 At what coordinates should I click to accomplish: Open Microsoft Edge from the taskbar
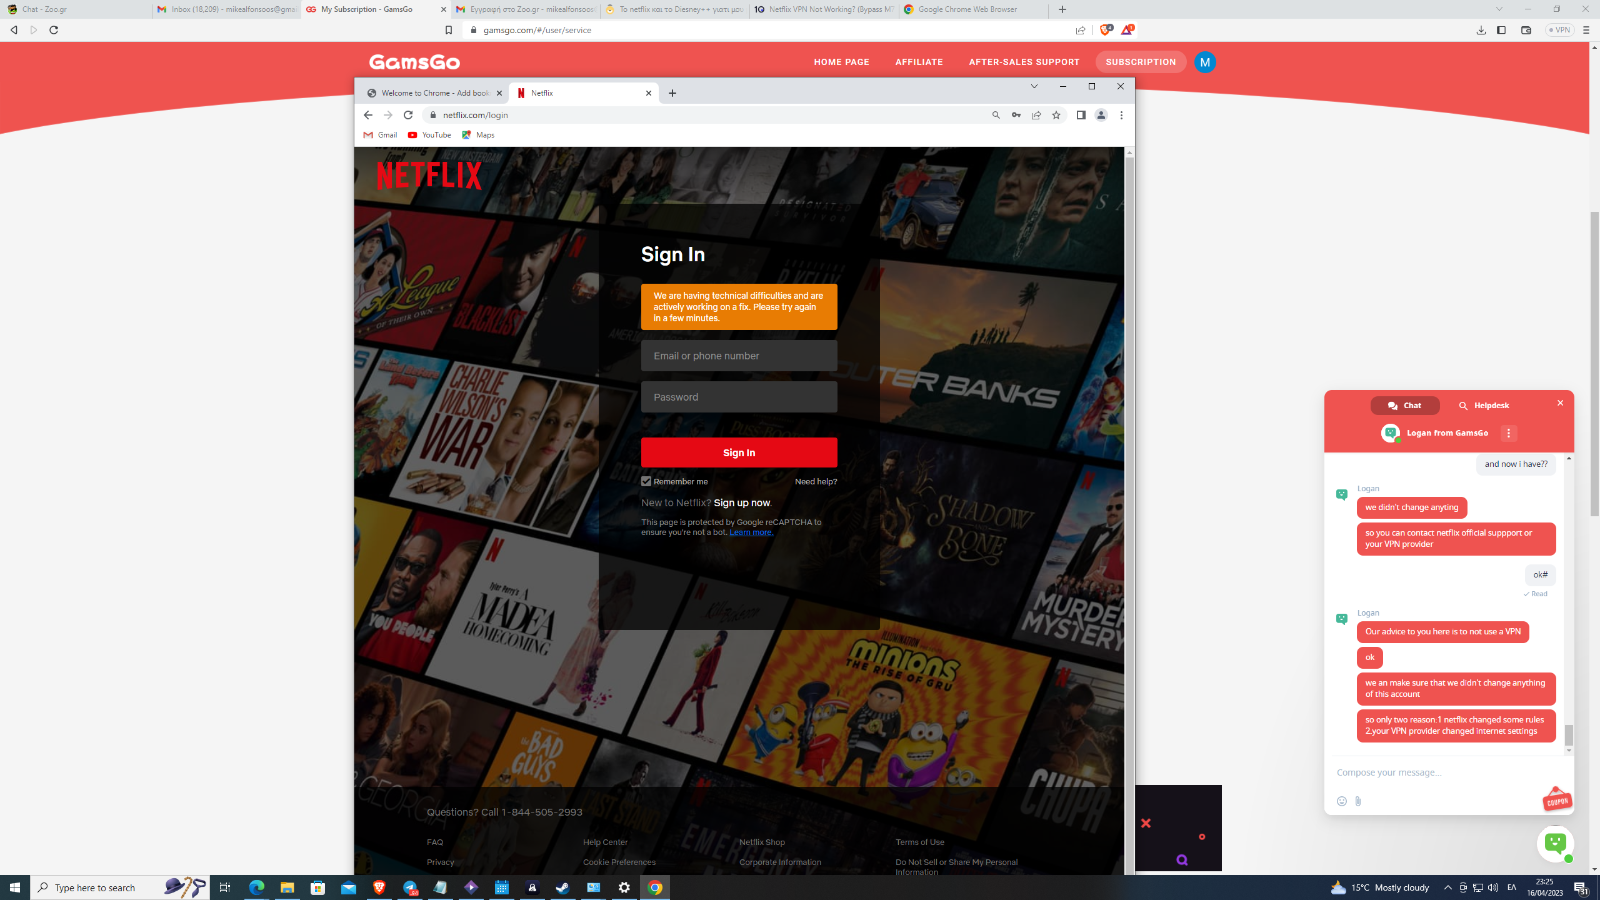coord(257,887)
